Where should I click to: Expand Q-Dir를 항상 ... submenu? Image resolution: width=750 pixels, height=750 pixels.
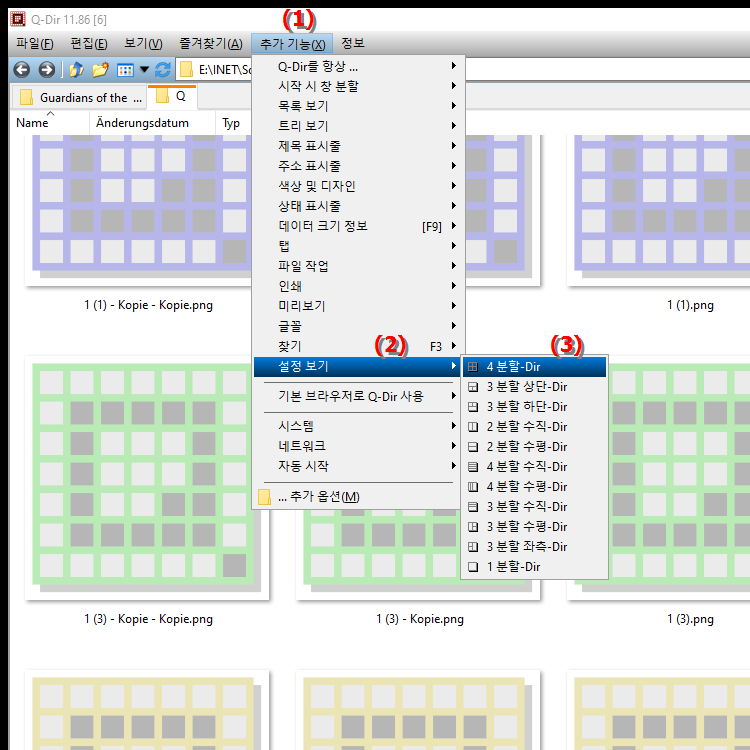click(356, 66)
